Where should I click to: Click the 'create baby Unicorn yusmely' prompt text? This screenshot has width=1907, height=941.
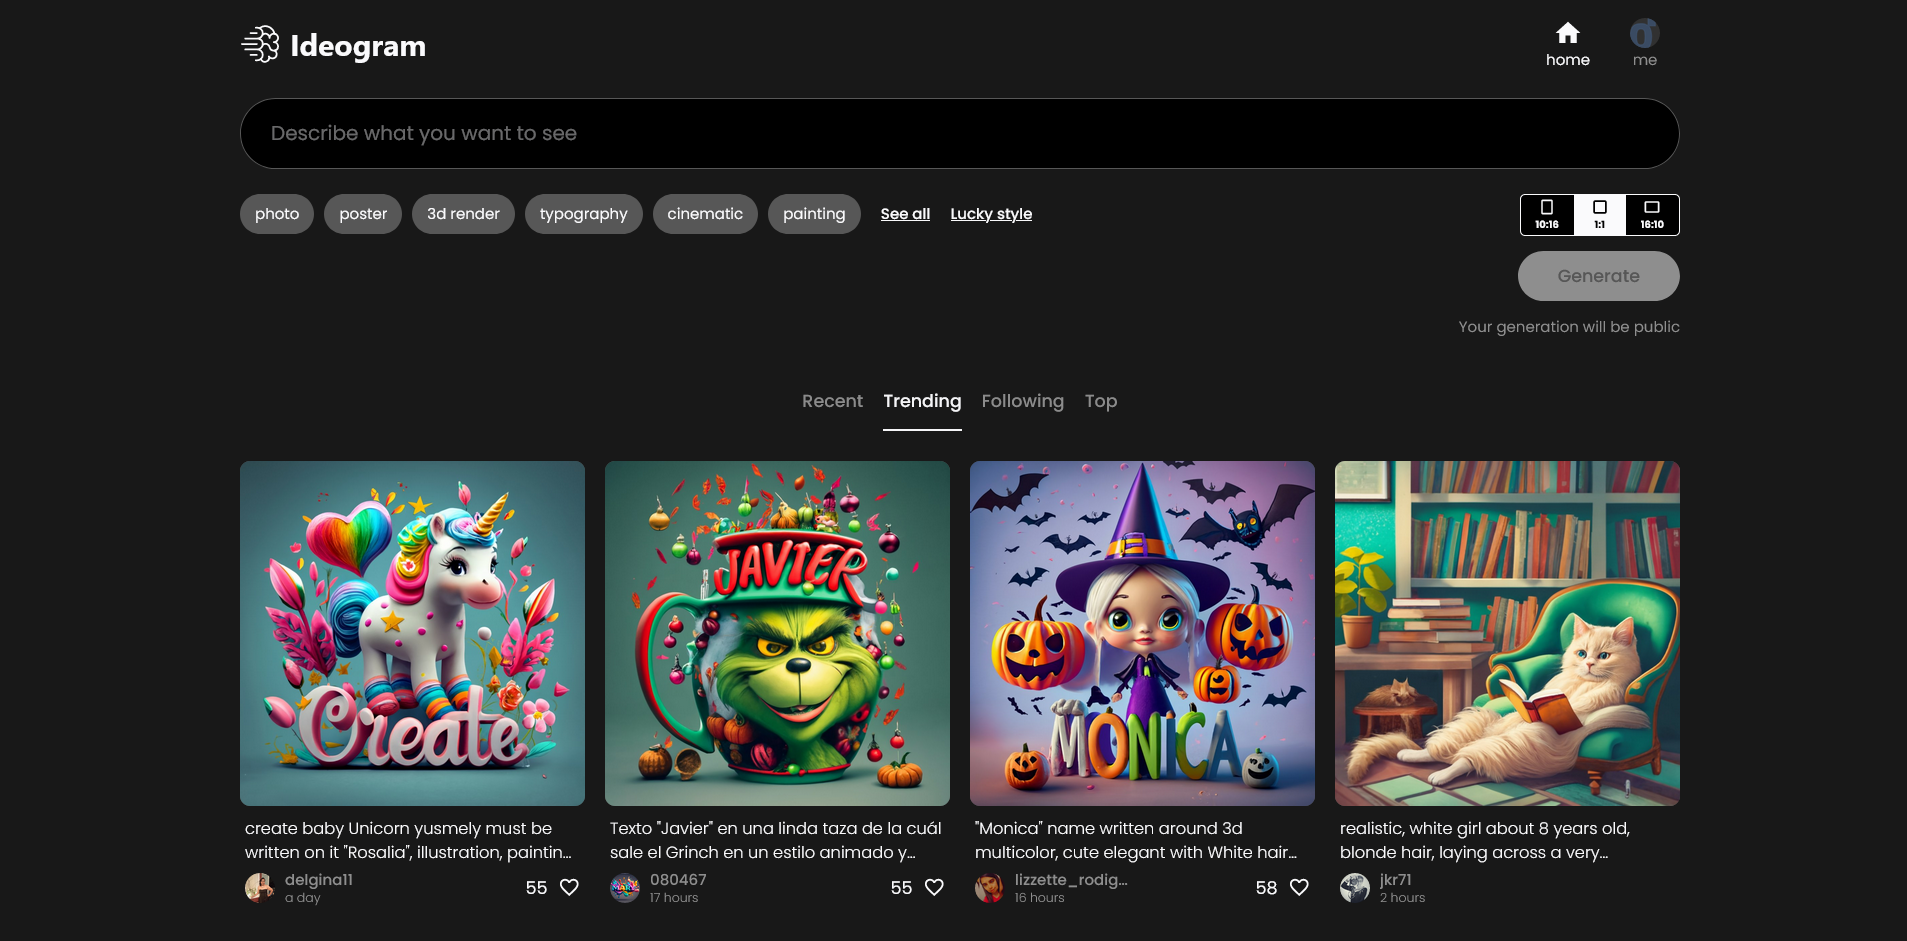(408, 840)
